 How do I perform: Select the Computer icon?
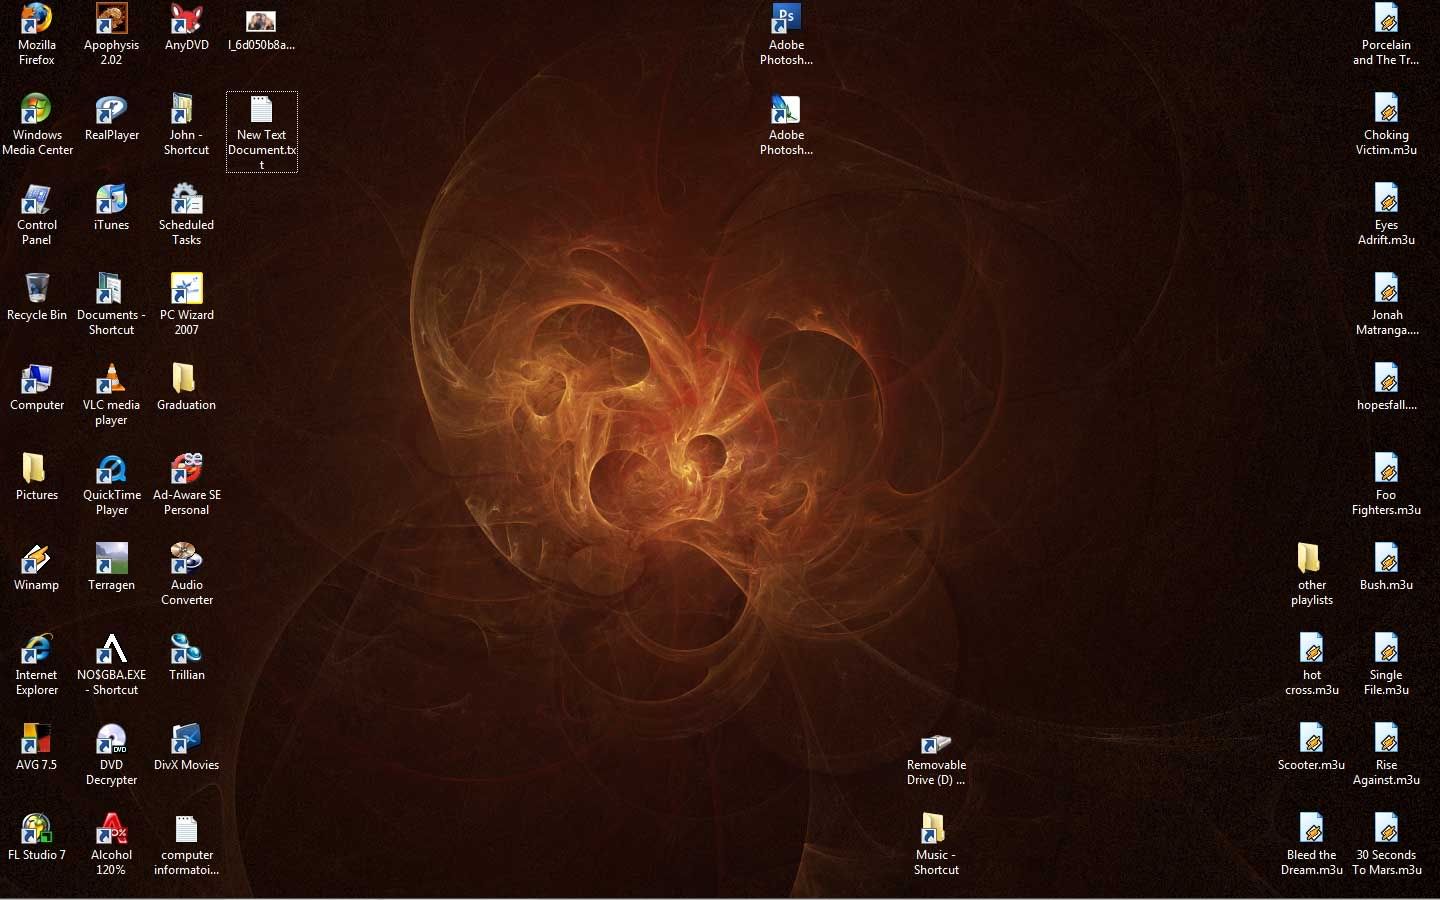[36, 379]
